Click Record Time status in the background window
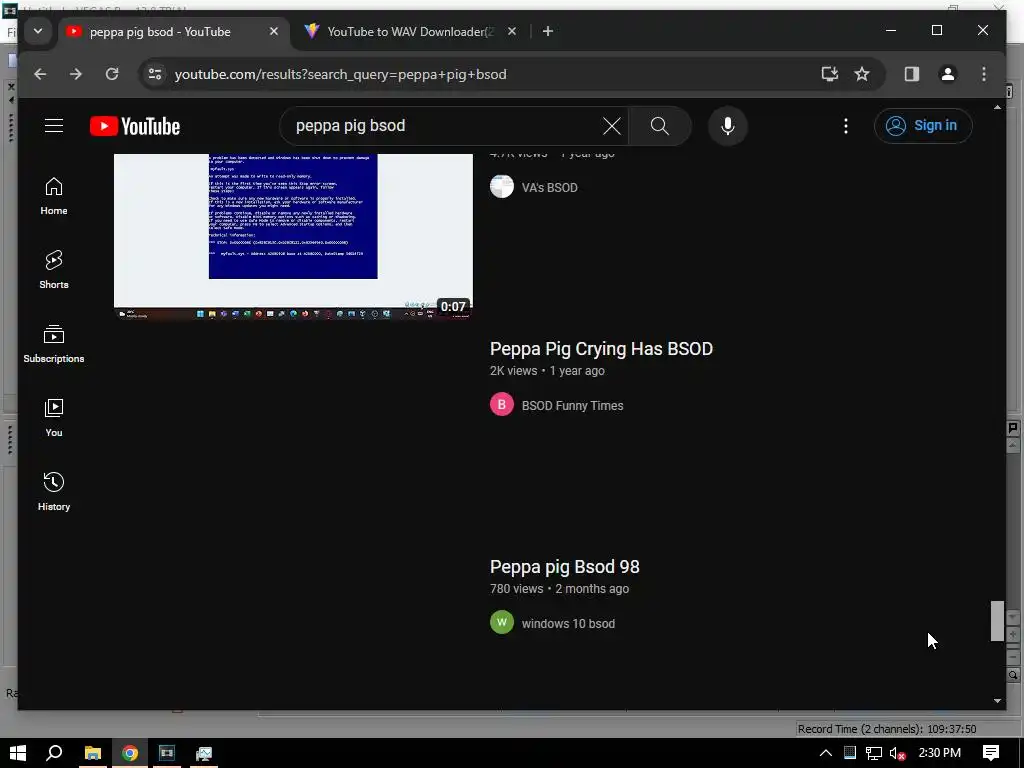1024x768 pixels. pyautogui.click(x=887, y=729)
